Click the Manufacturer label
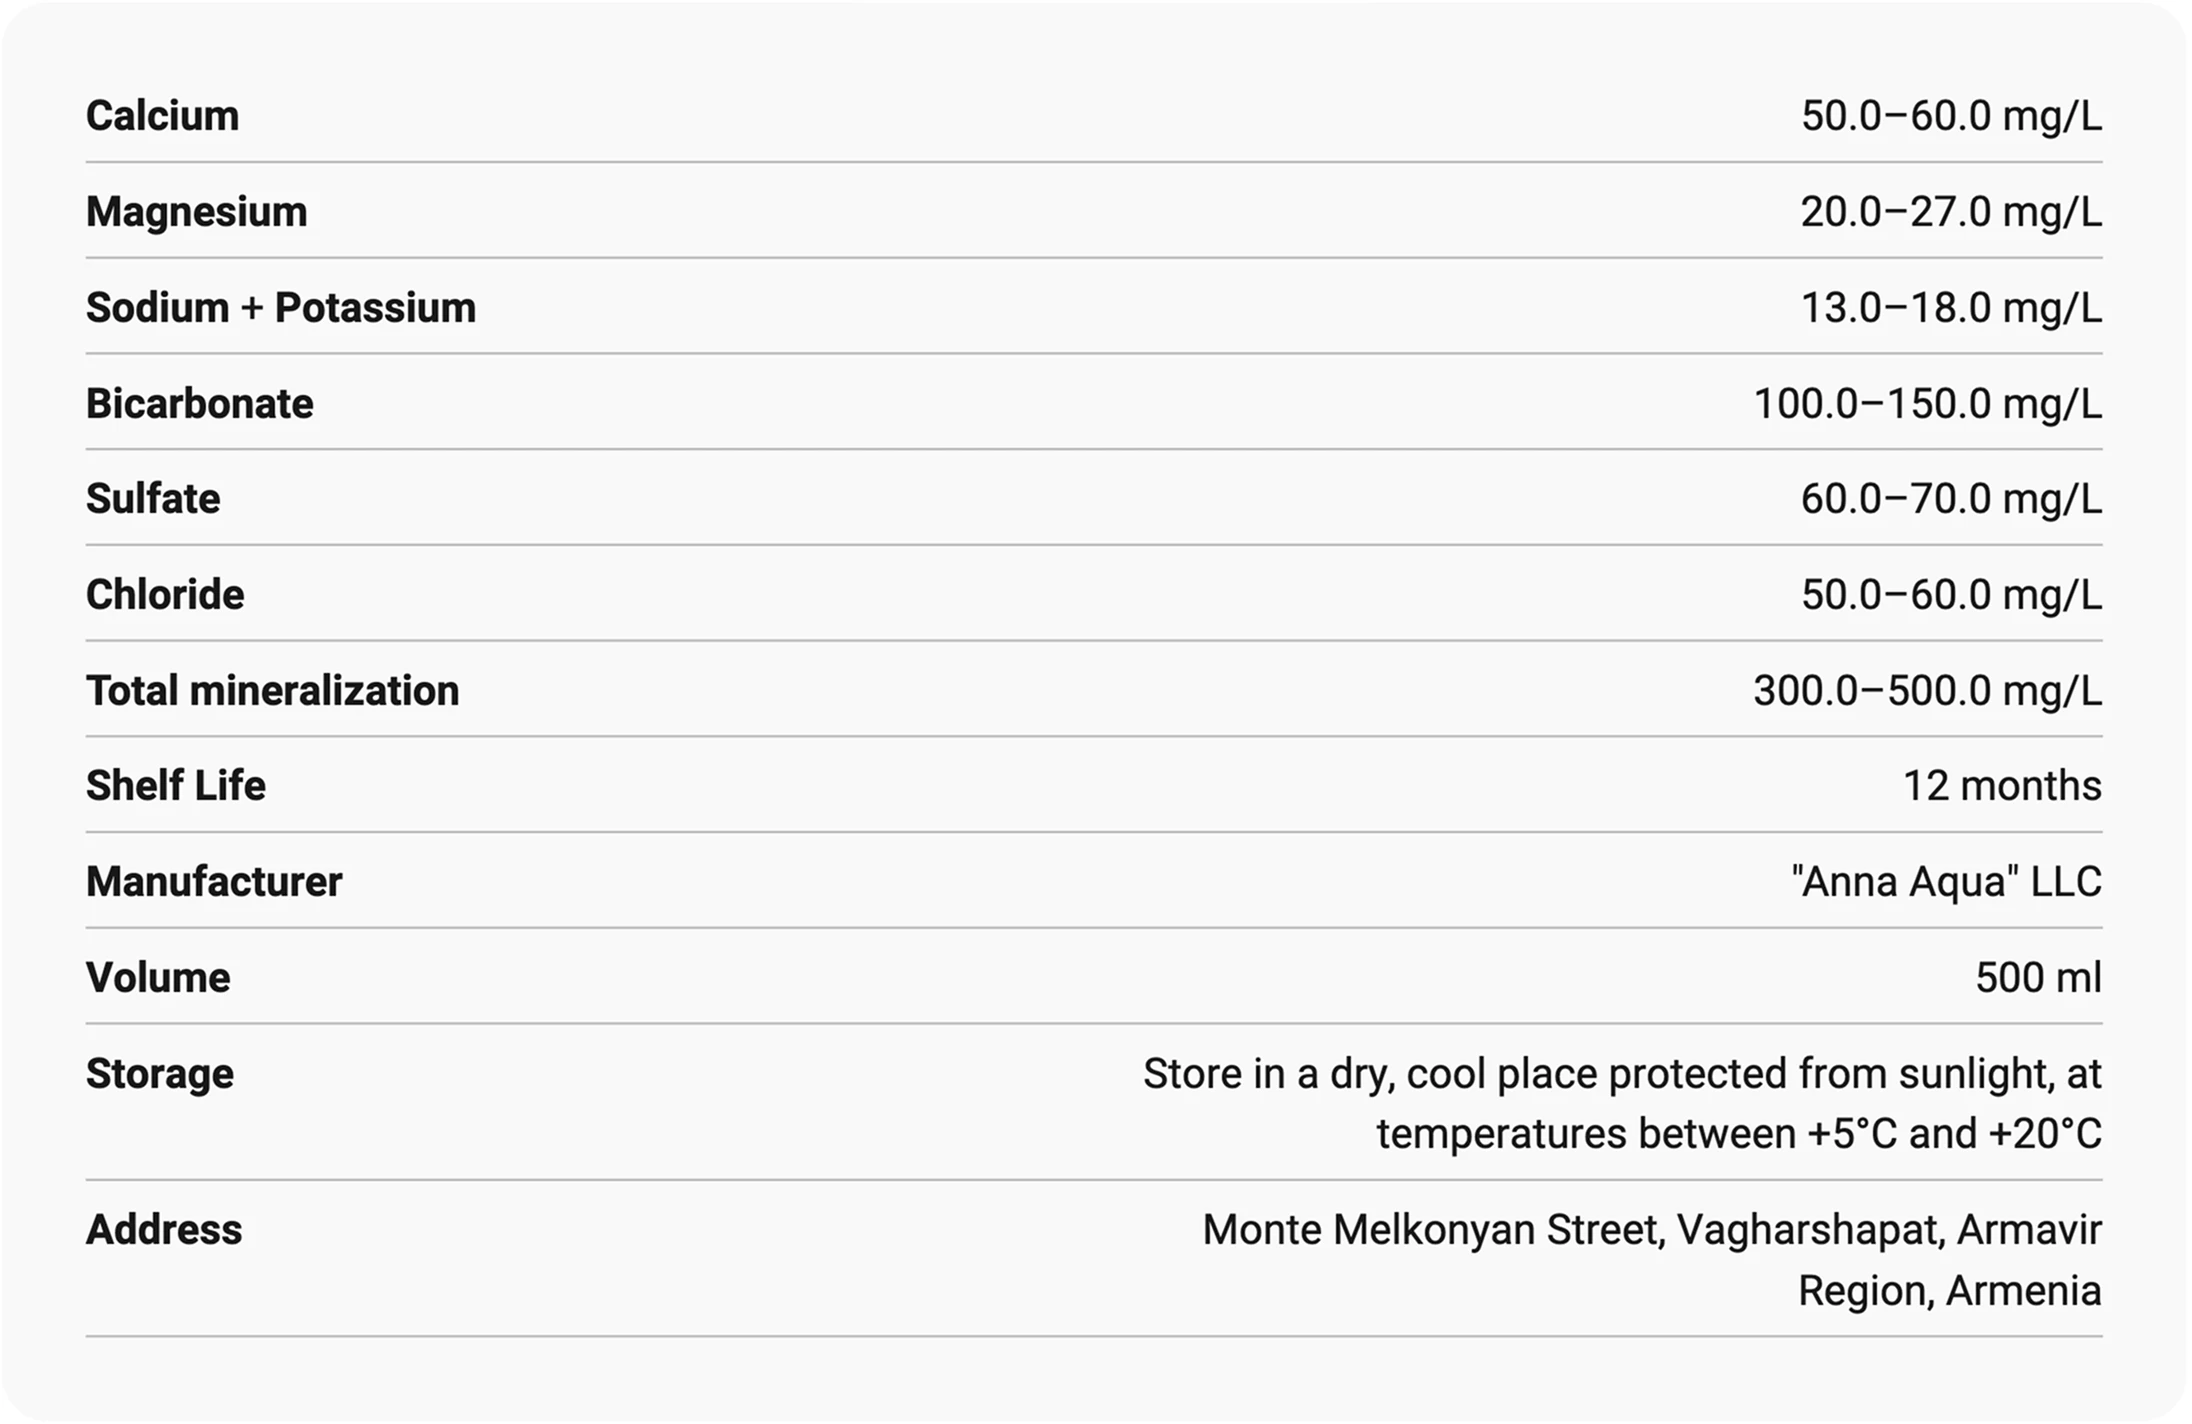 click(x=213, y=882)
